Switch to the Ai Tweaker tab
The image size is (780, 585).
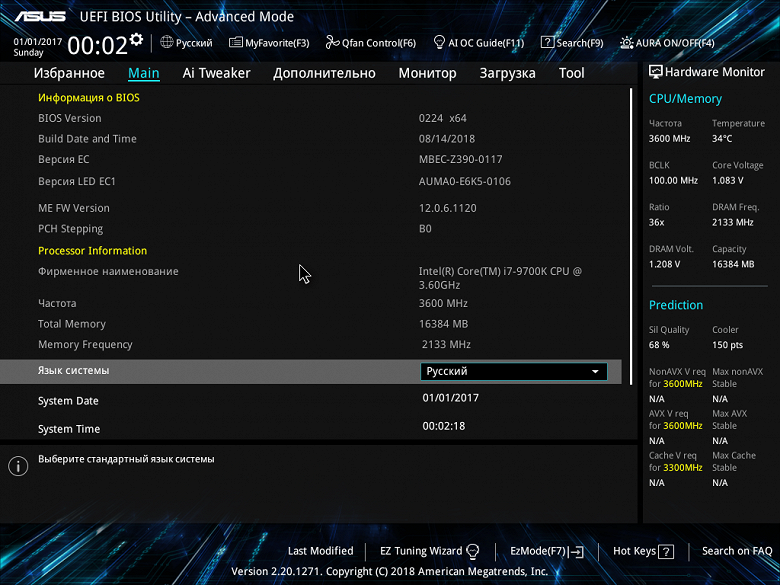tap(216, 73)
